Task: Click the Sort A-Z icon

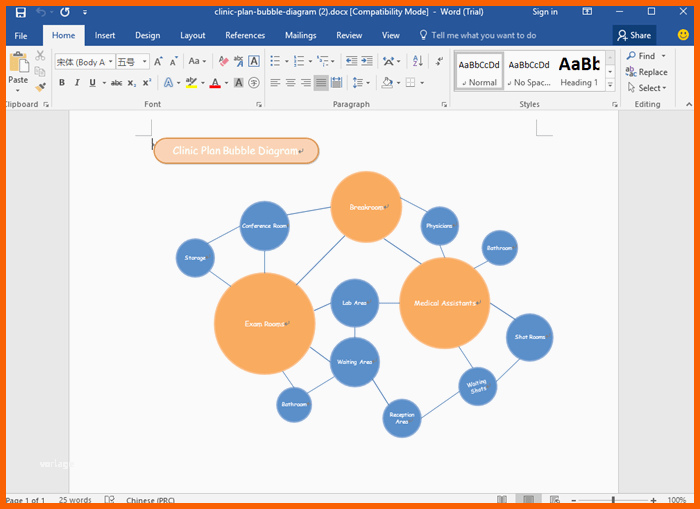Action: click(x=417, y=61)
